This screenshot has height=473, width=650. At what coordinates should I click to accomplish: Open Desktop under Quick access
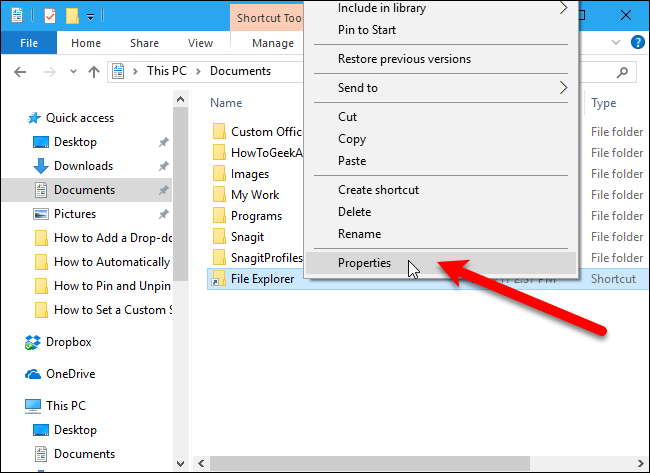click(75, 142)
